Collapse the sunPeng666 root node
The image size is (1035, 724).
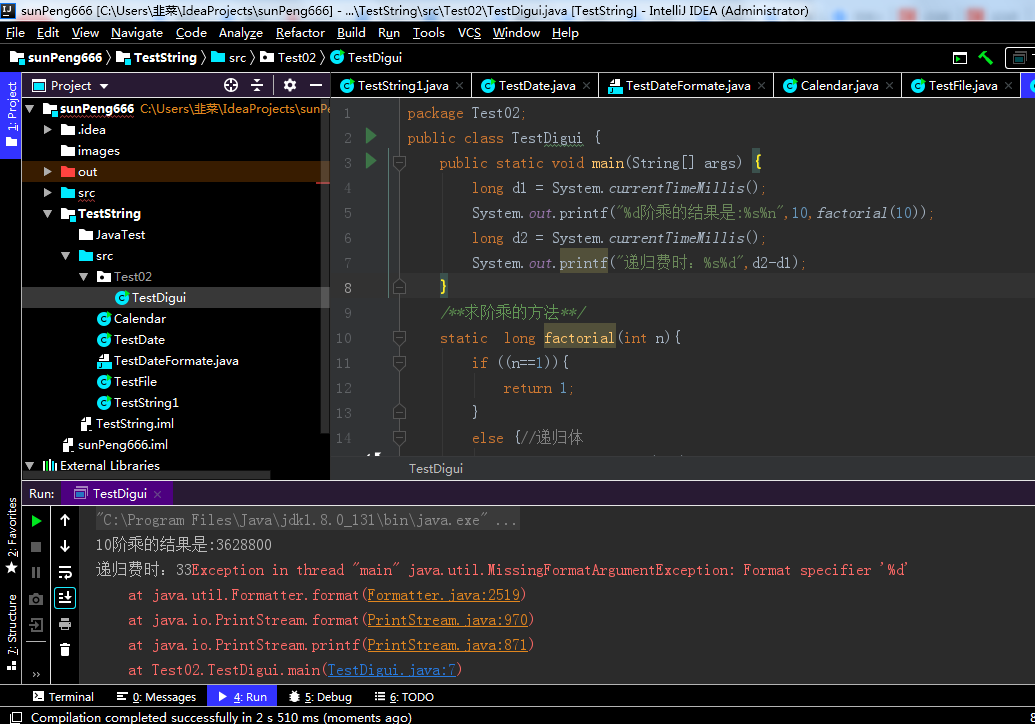(30, 108)
